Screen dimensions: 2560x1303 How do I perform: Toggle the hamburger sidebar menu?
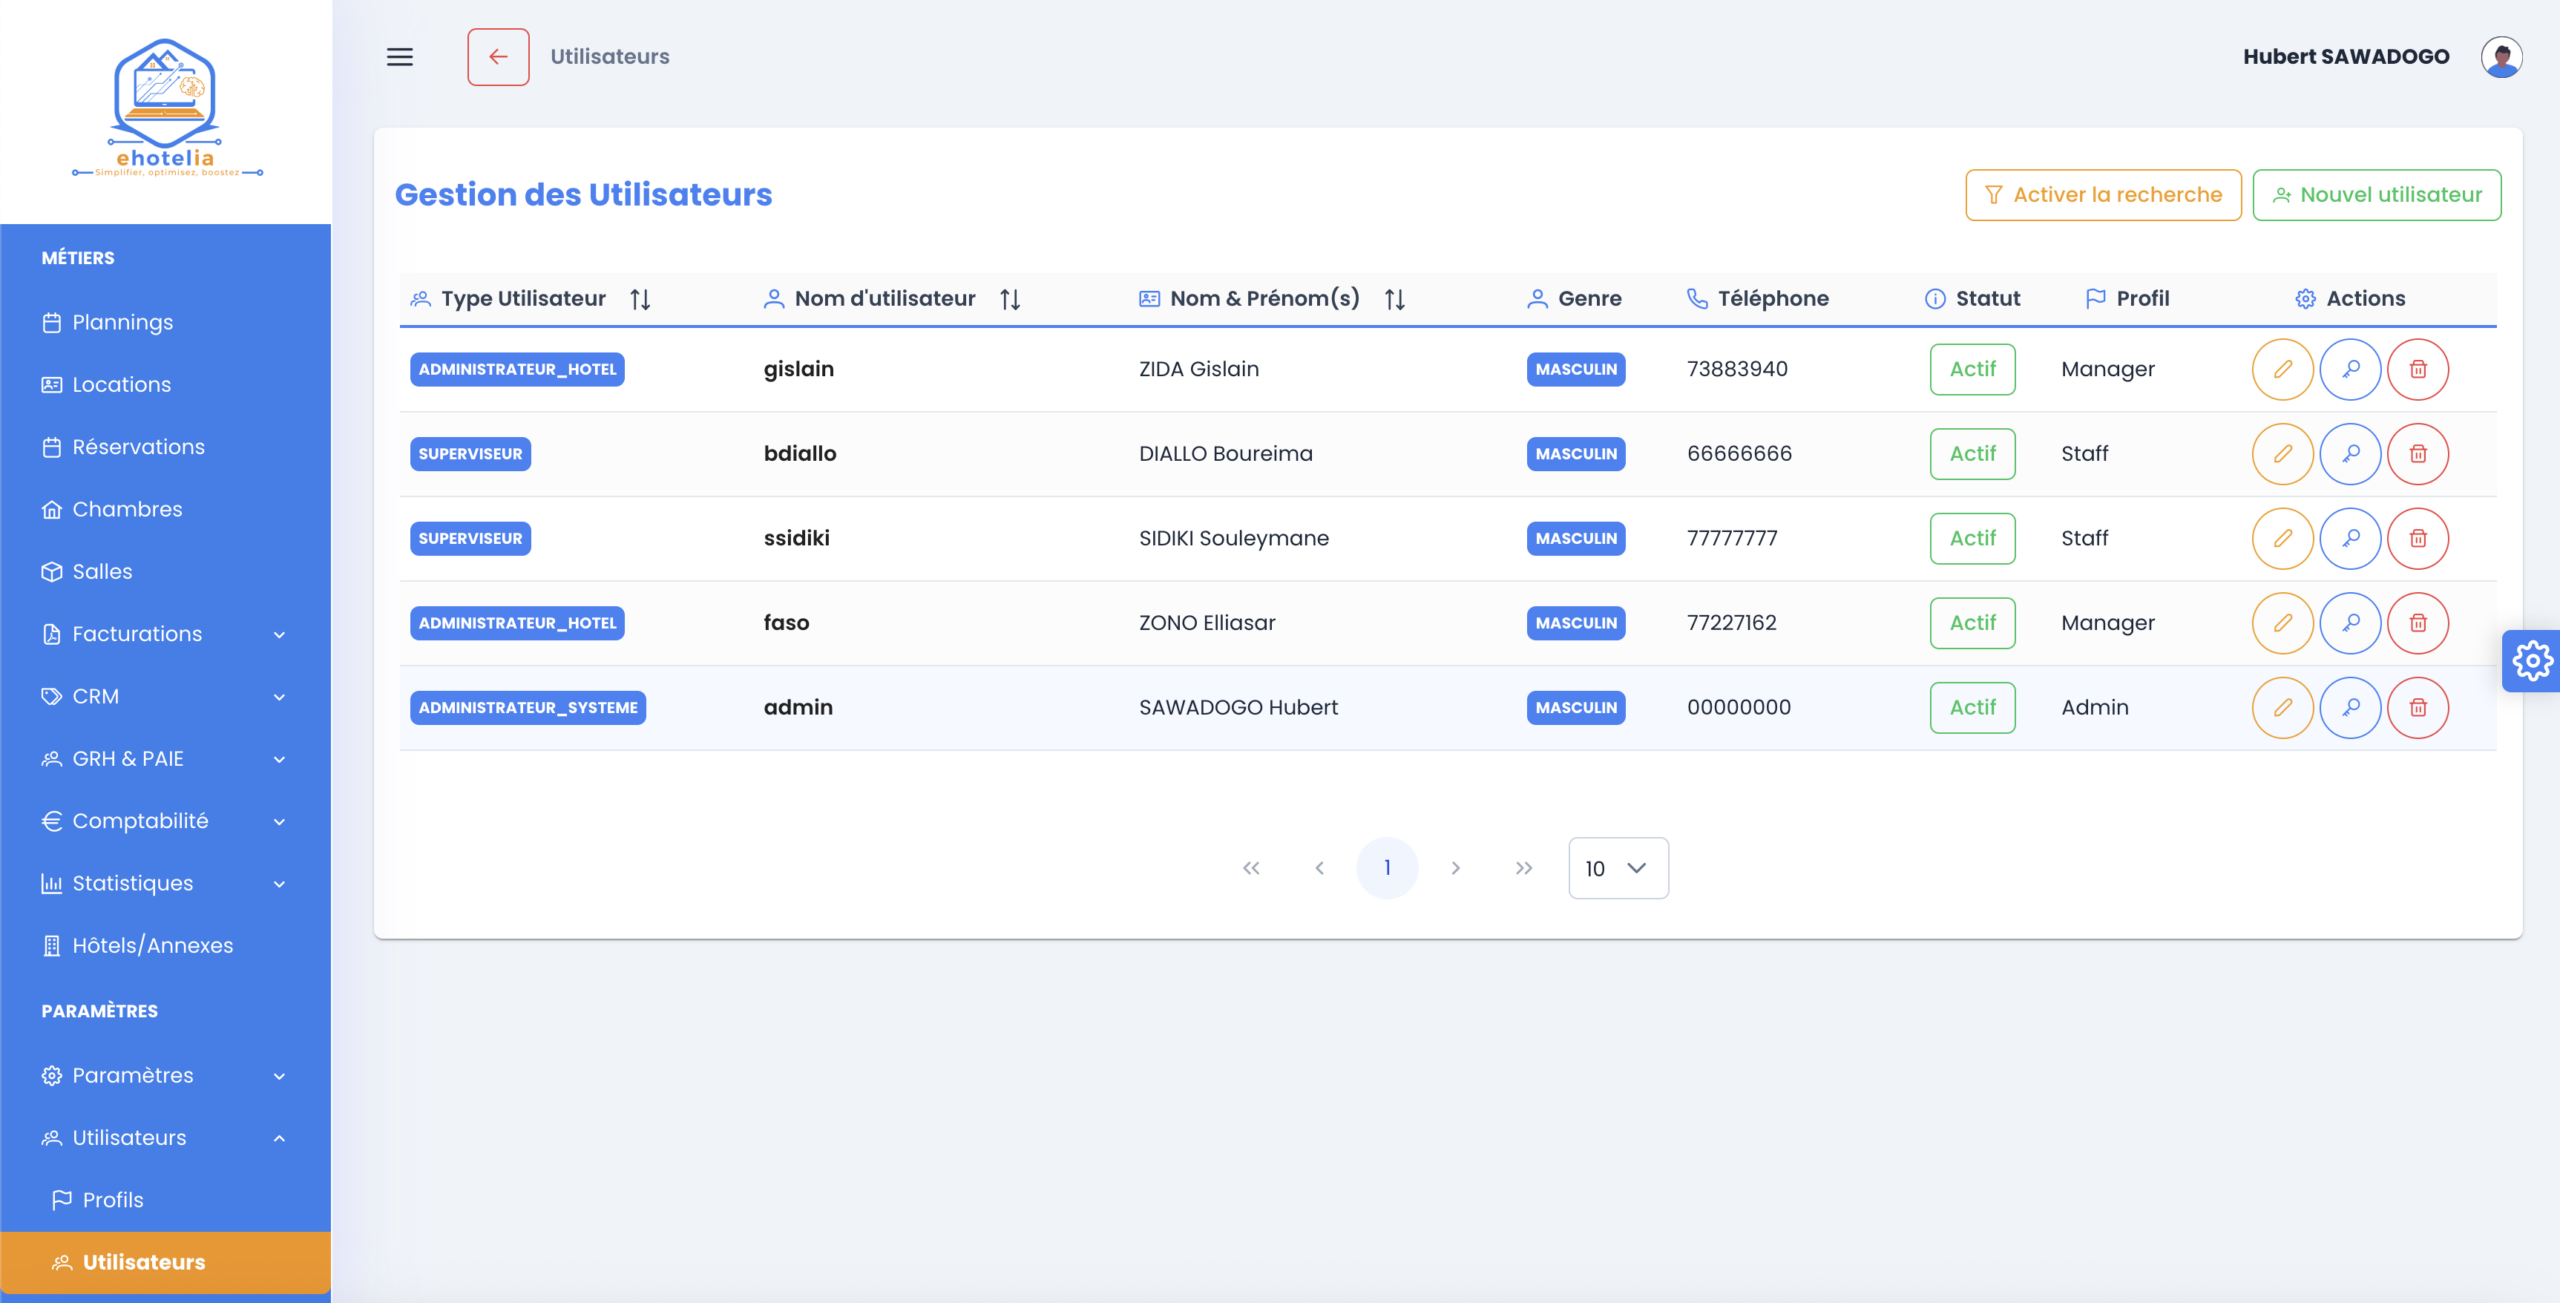[x=400, y=57]
